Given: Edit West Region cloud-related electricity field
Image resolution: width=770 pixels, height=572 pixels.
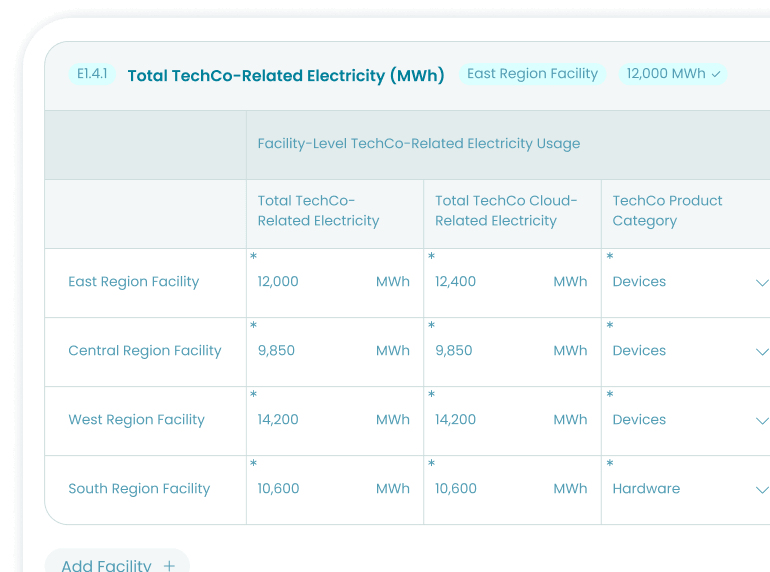Looking at the screenshot, I should click(x=512, y=421).
